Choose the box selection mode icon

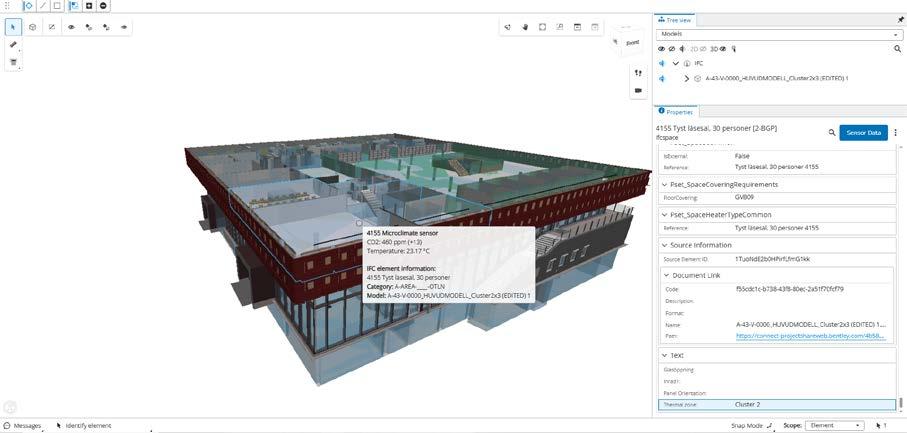57,6
